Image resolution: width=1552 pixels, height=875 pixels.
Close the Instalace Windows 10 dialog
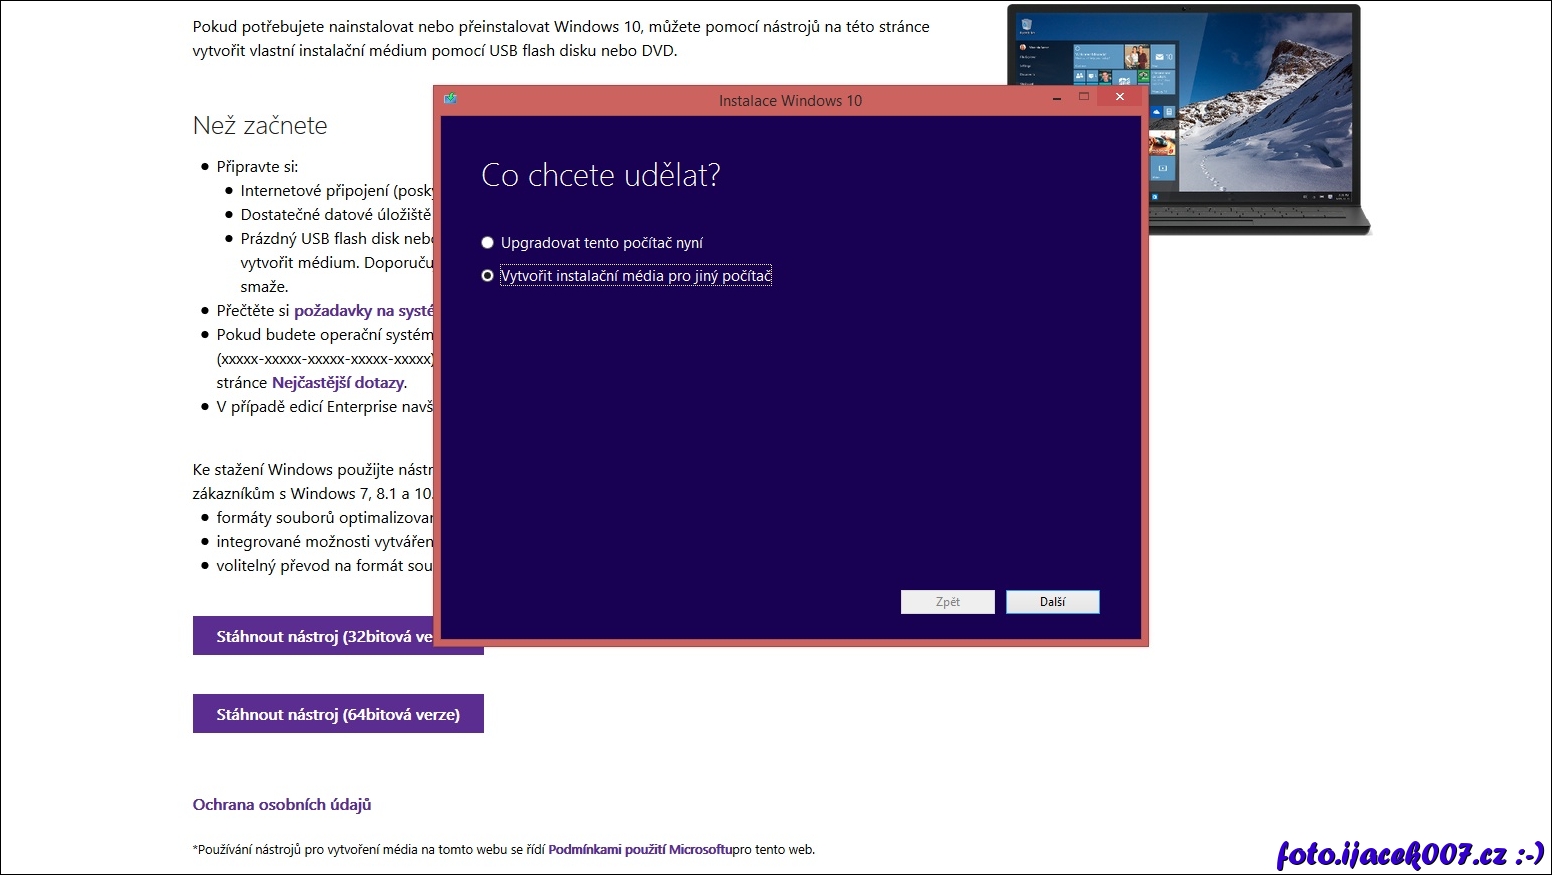pos(1120,97)
